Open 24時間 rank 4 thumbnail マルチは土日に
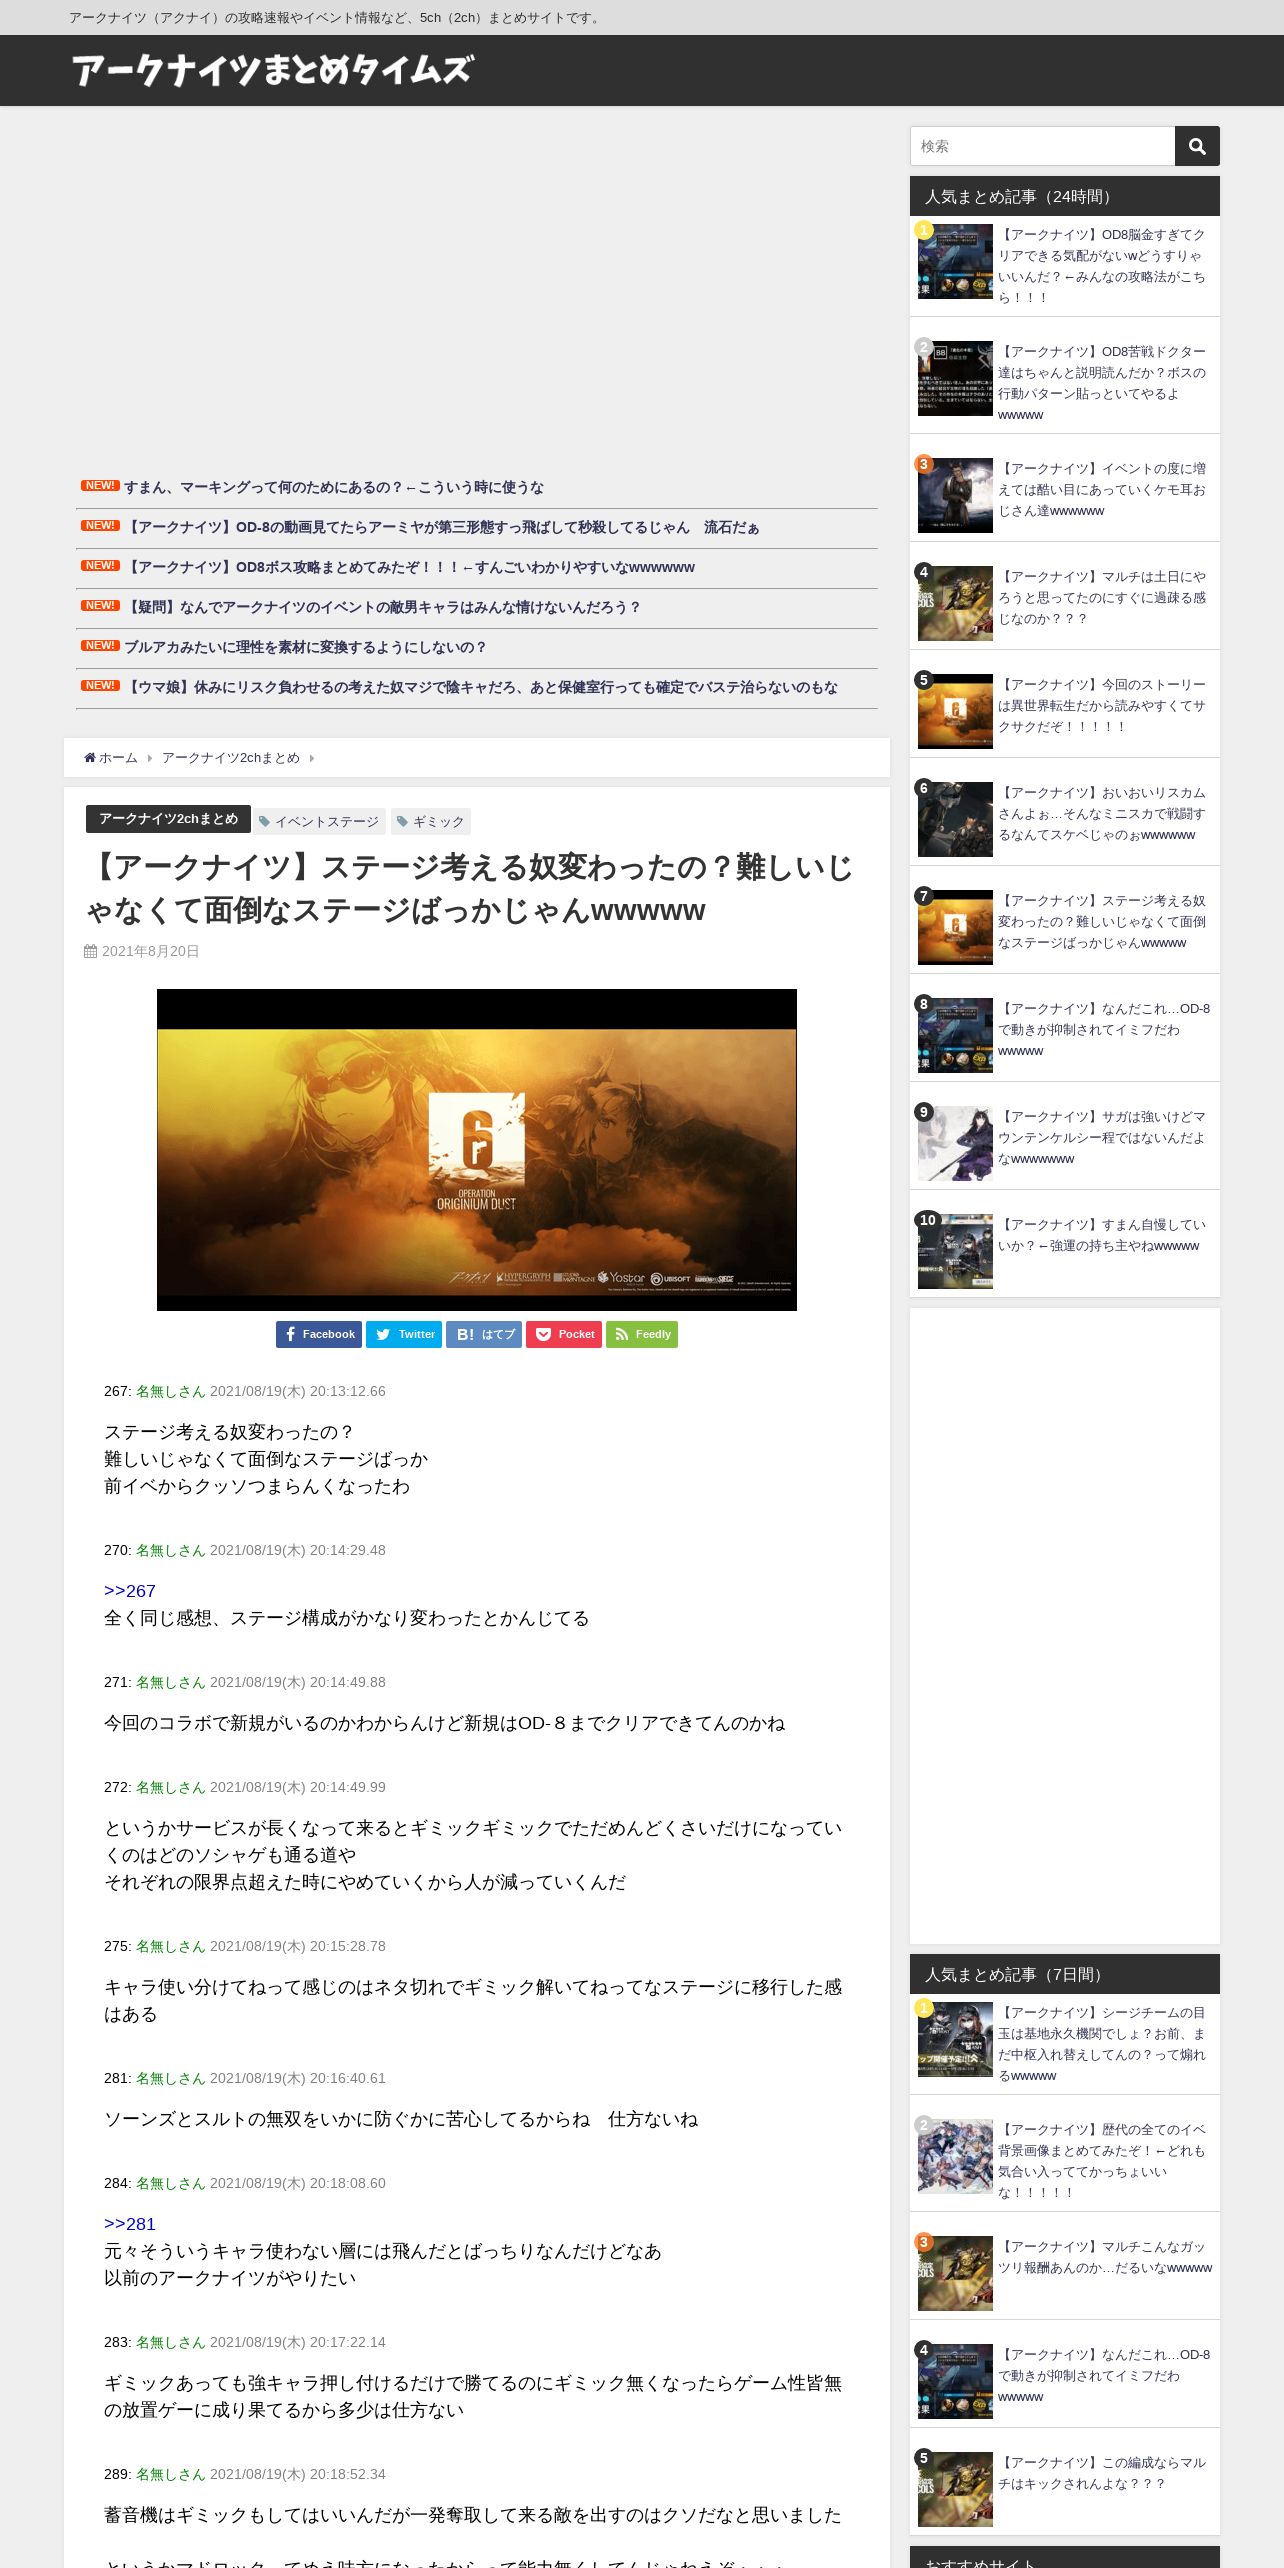Viewport: 1284px width, 2568px height. [955, 604]
